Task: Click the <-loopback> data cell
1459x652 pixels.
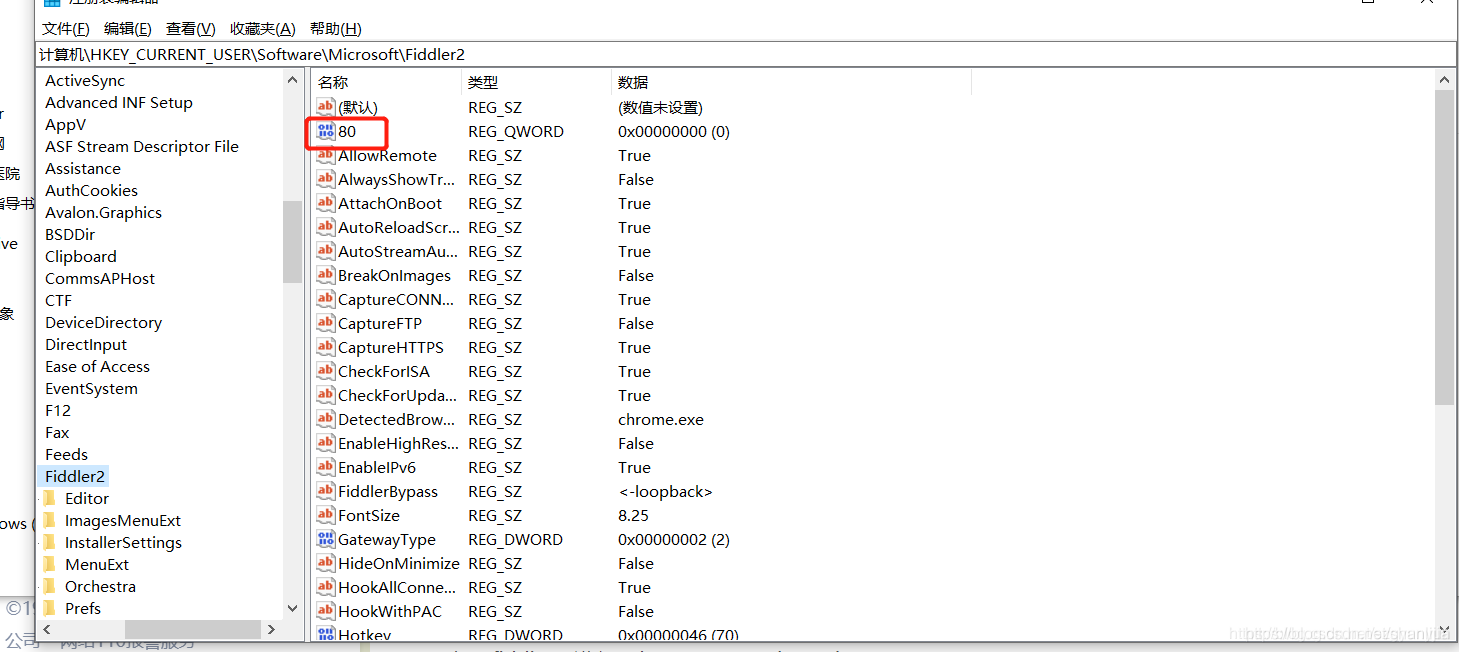Action: tap(665, 491)
